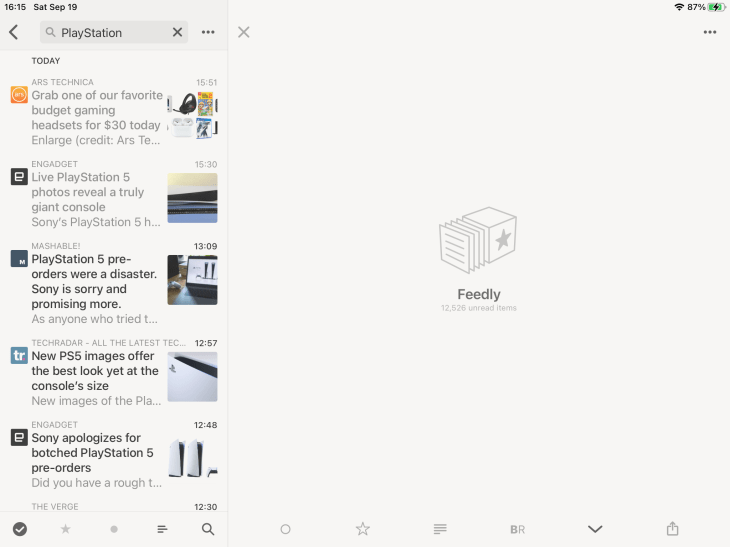Clear the PlayStation search text
The width and height of the screenshot is (730, 547).
[177, 32]
